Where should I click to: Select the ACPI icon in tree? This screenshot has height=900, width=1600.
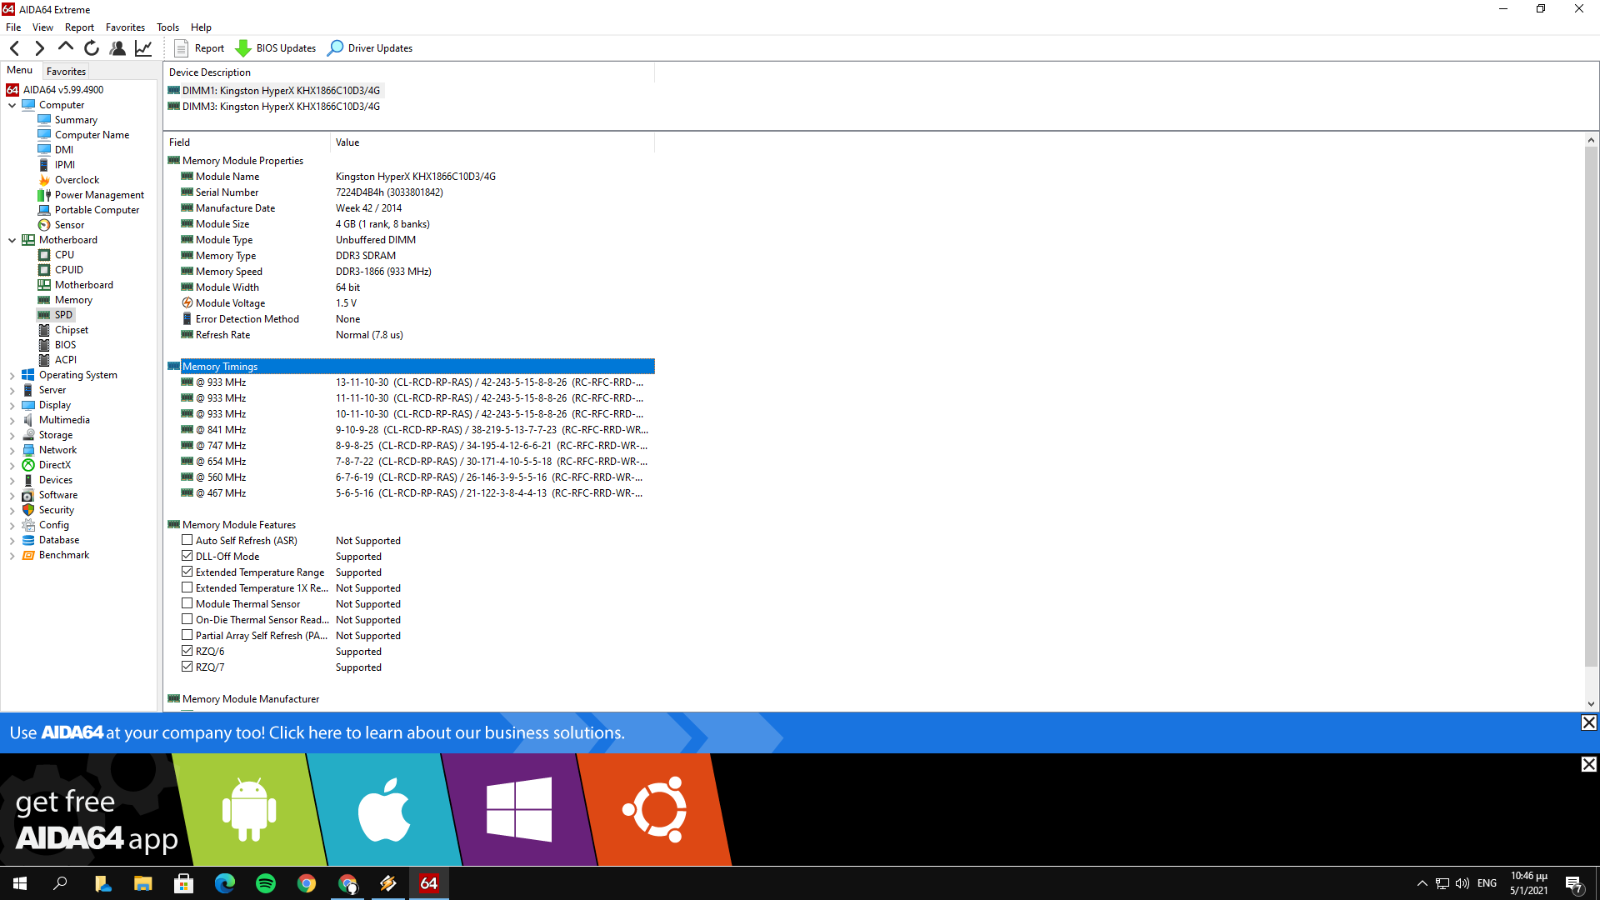coord(44,360)
